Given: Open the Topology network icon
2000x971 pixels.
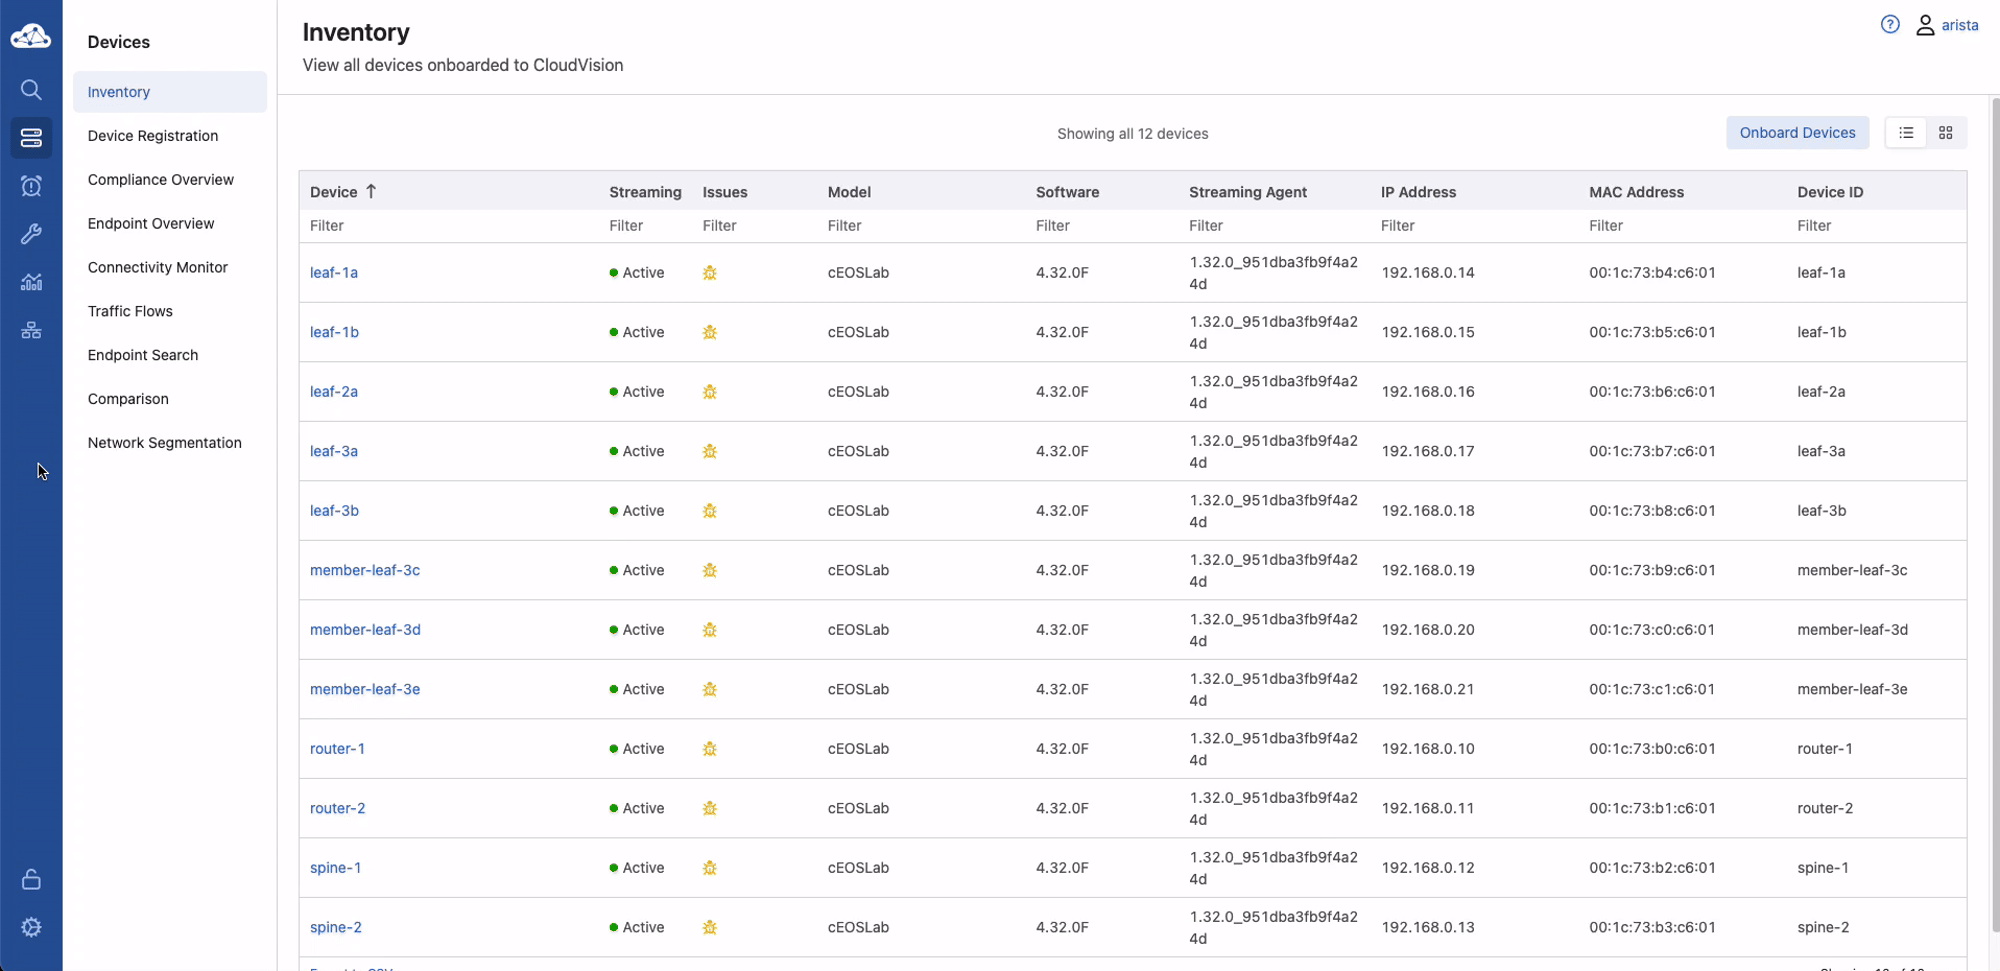Looking at the screenshot, I should click(31, 330).
